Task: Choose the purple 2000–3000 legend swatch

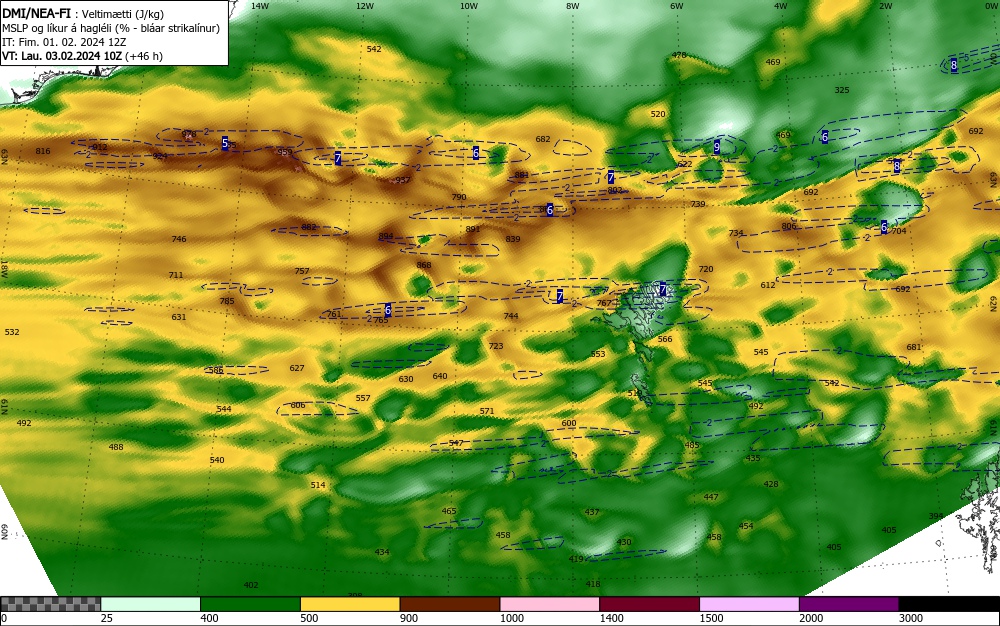Action: coord(849,604)
